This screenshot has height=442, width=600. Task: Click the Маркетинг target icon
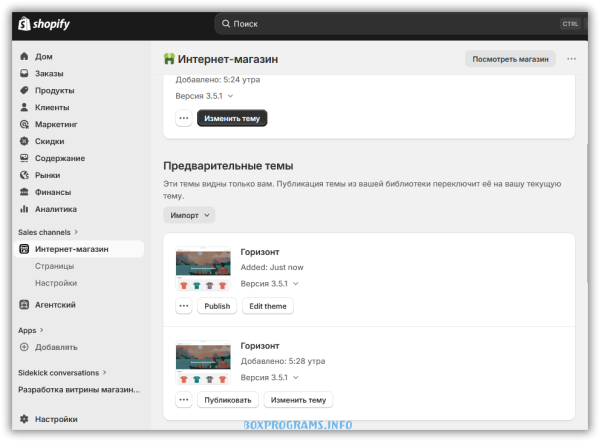pos(24,124)
